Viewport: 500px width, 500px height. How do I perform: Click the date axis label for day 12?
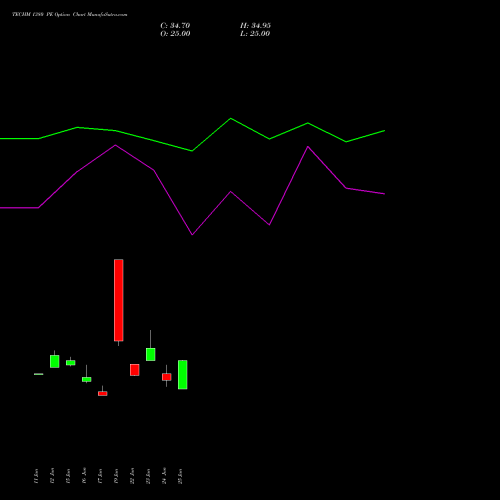[52, 476]
